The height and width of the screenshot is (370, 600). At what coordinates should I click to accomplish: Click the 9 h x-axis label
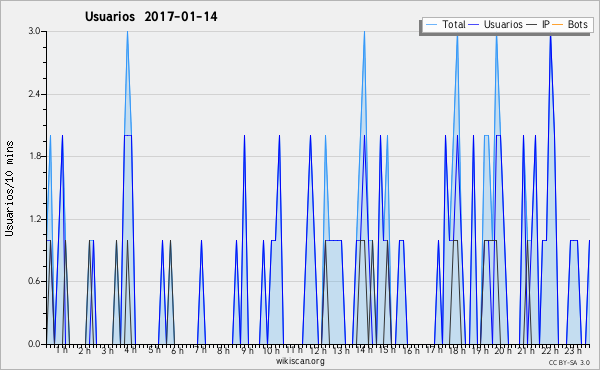coord(247,350)
